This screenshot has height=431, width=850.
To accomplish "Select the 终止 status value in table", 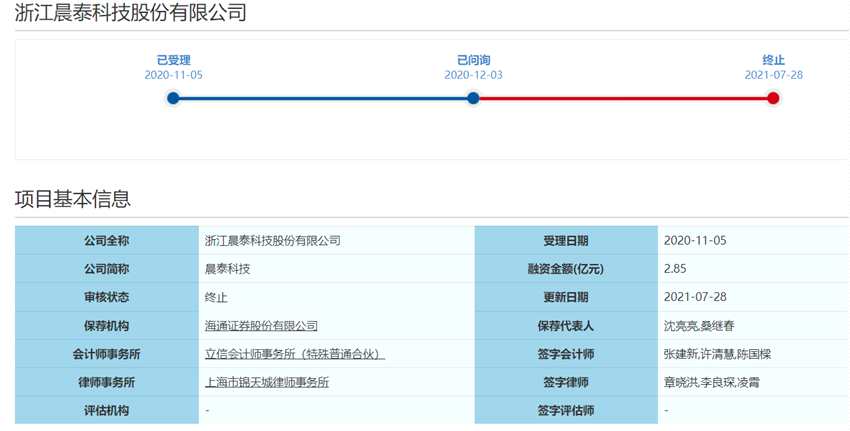I will (336, 297).
